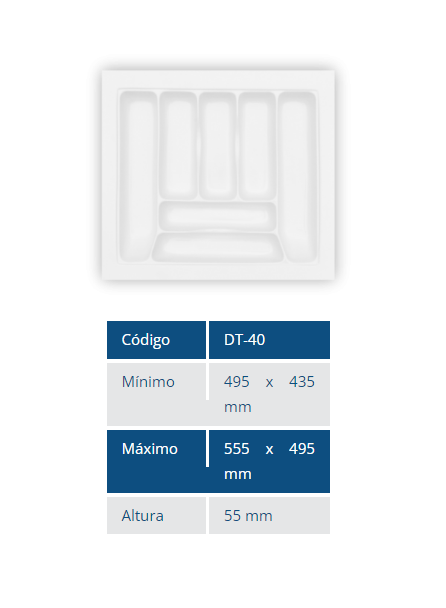446x608 pixels.
Task: Click the white cutlery tray product image
Action: point(218,175)
